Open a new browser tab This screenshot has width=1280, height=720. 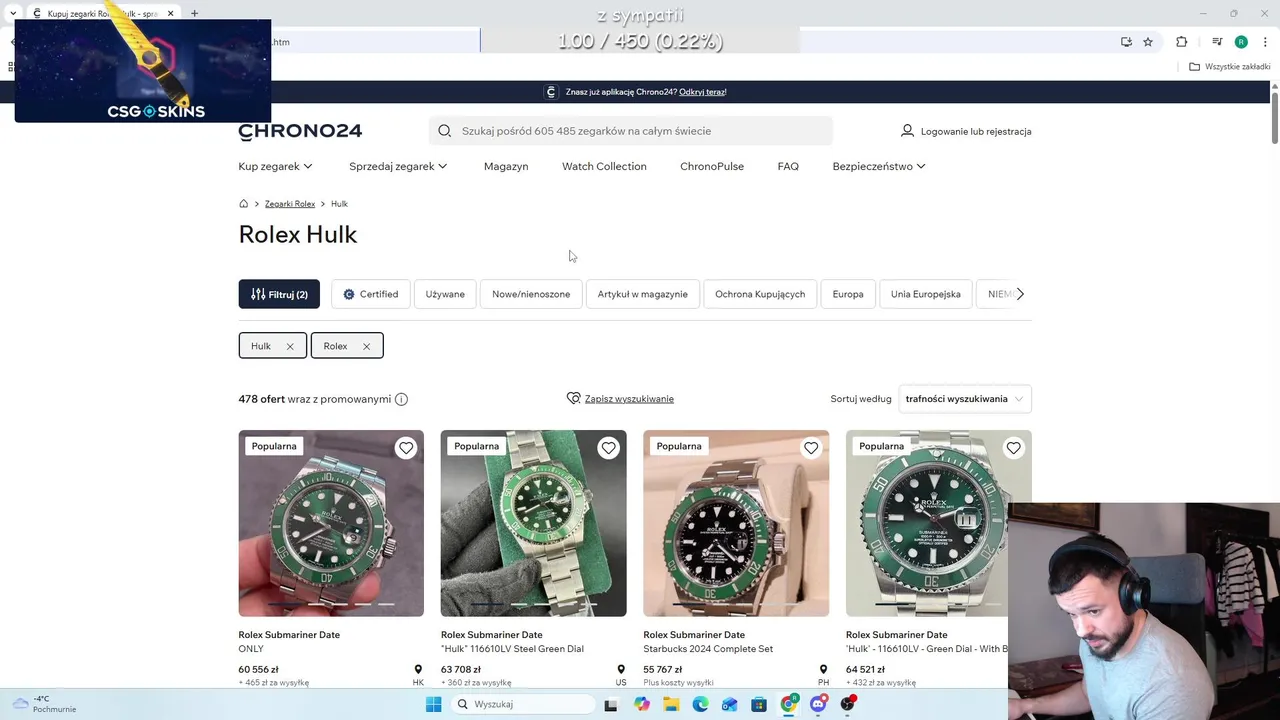pos(194,13)
